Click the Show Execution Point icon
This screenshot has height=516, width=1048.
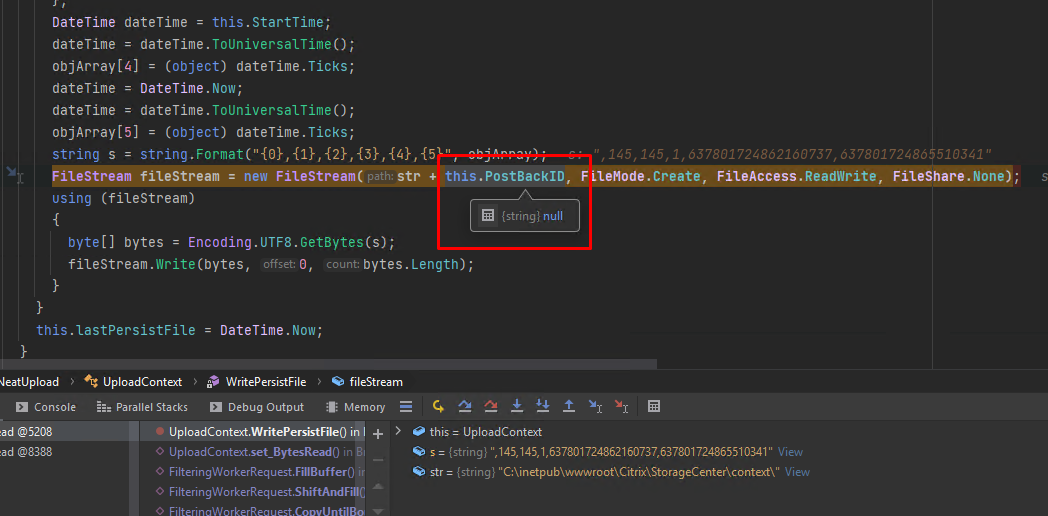pos(438,407)
